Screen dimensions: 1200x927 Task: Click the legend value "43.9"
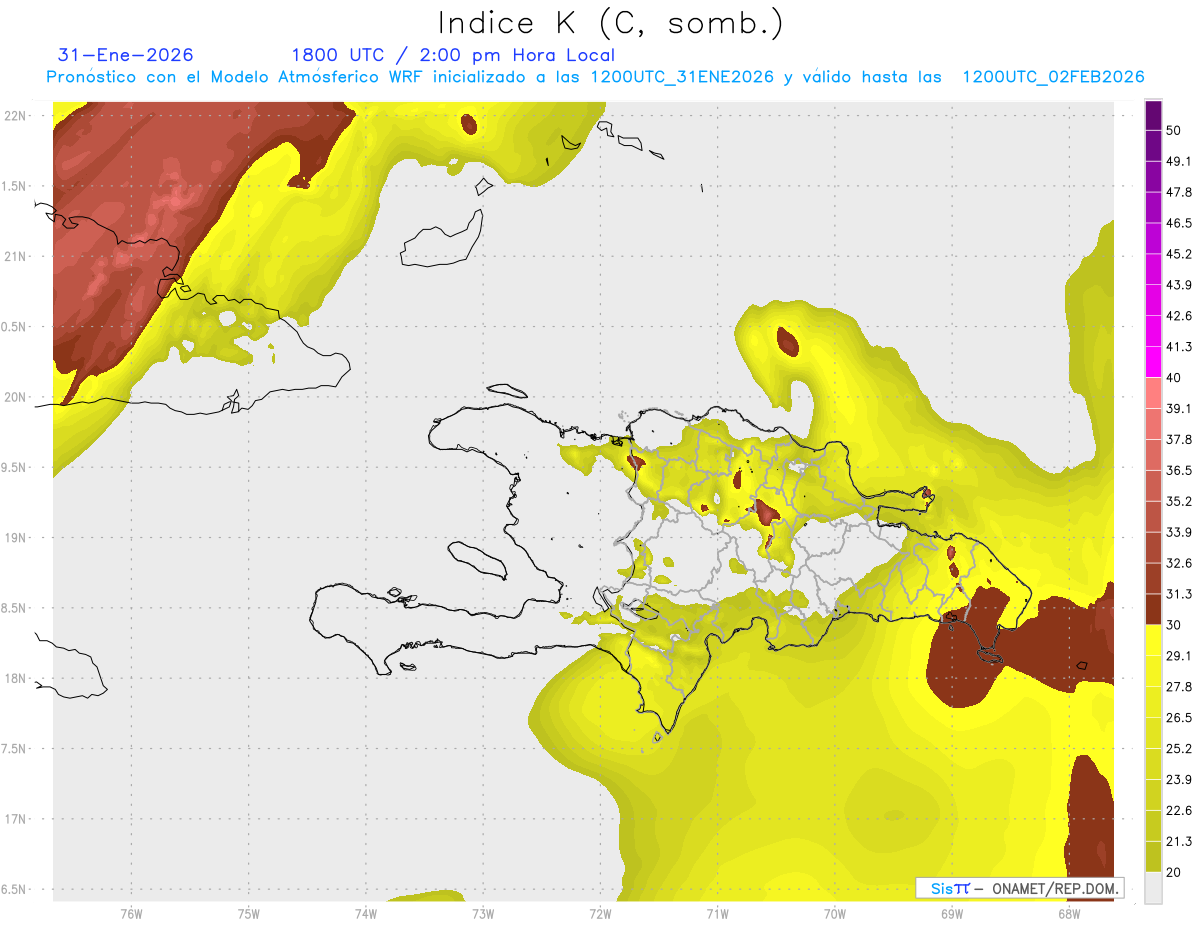tap(1179, 284)
